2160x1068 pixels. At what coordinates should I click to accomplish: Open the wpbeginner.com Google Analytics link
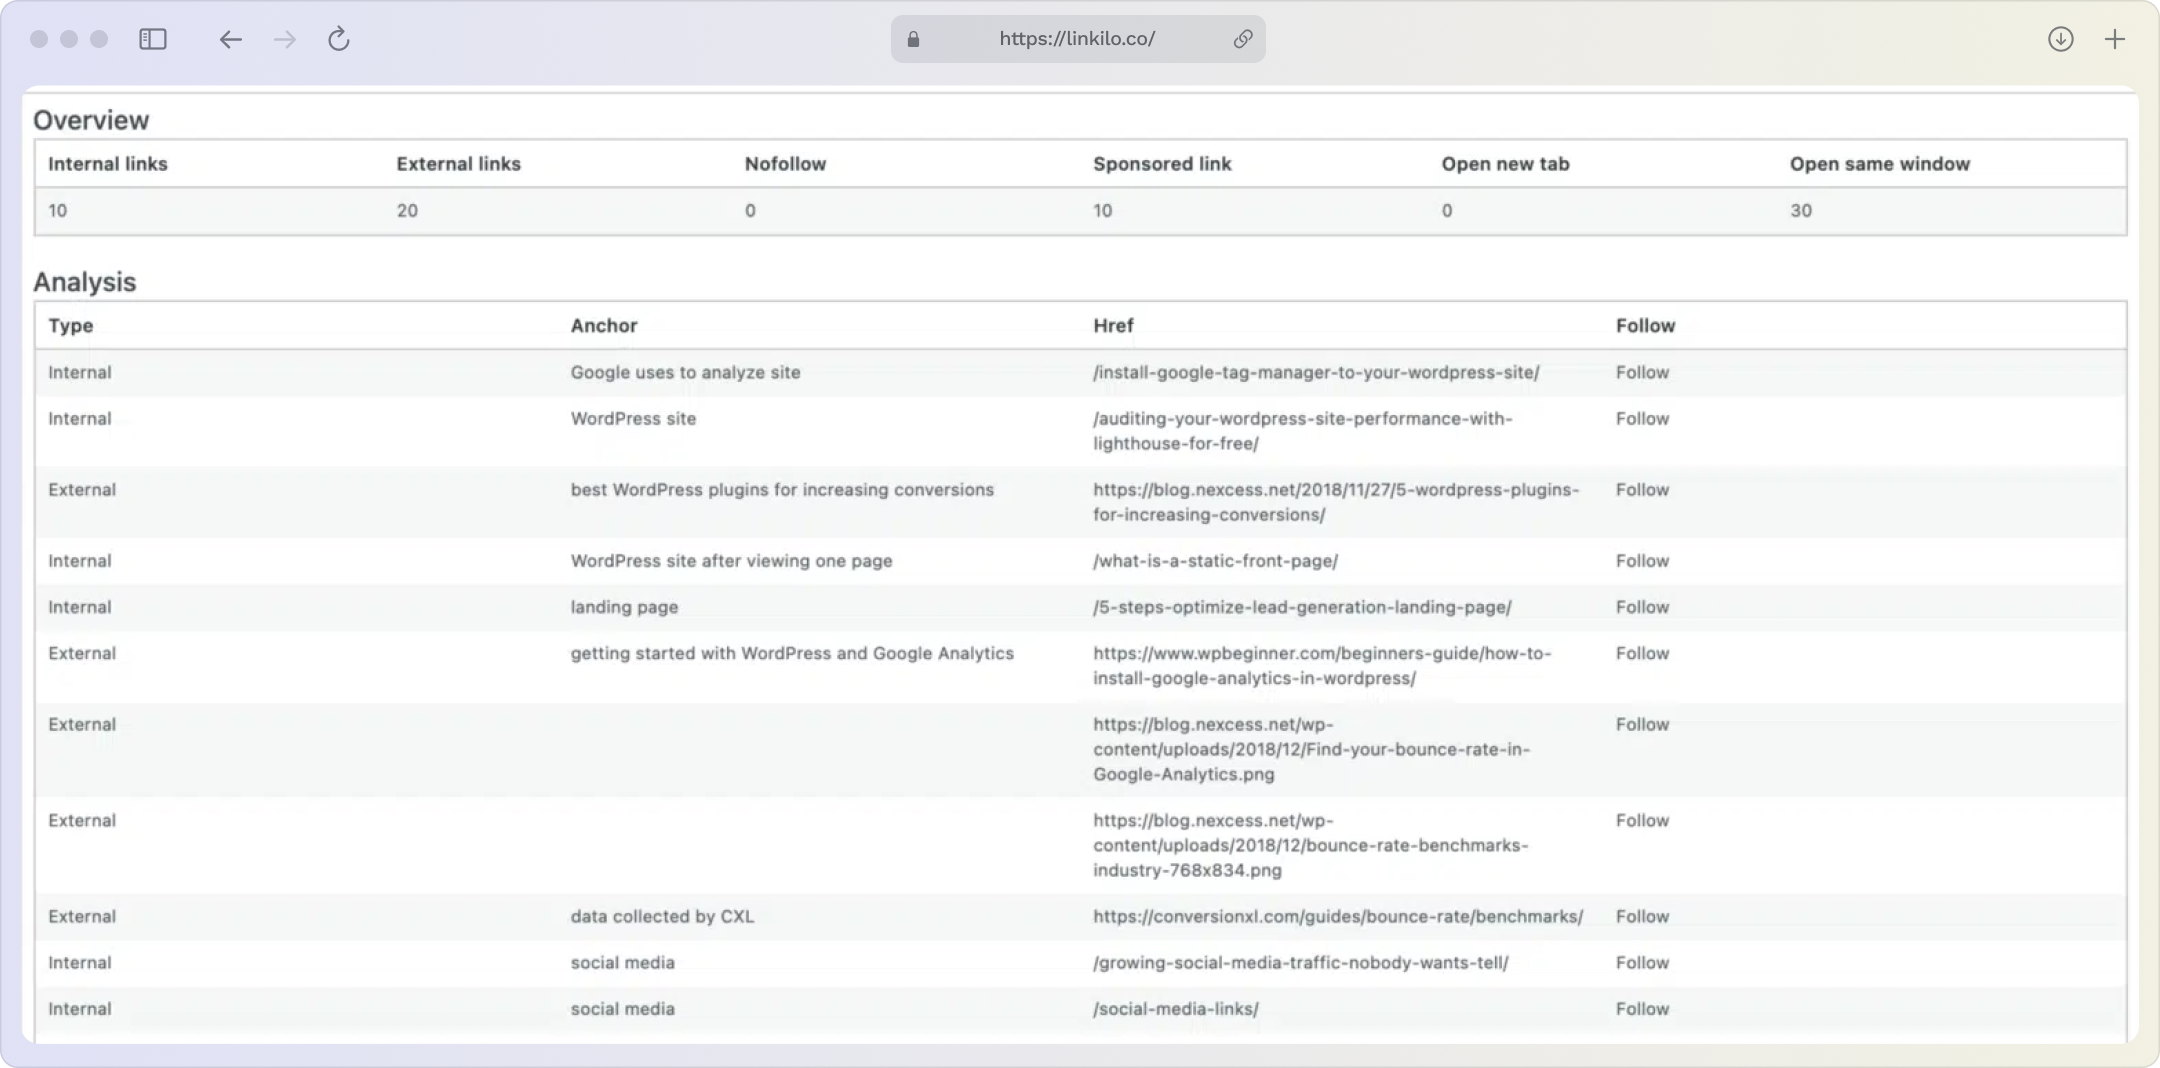pyautogui.click(x=1321, y=665)
